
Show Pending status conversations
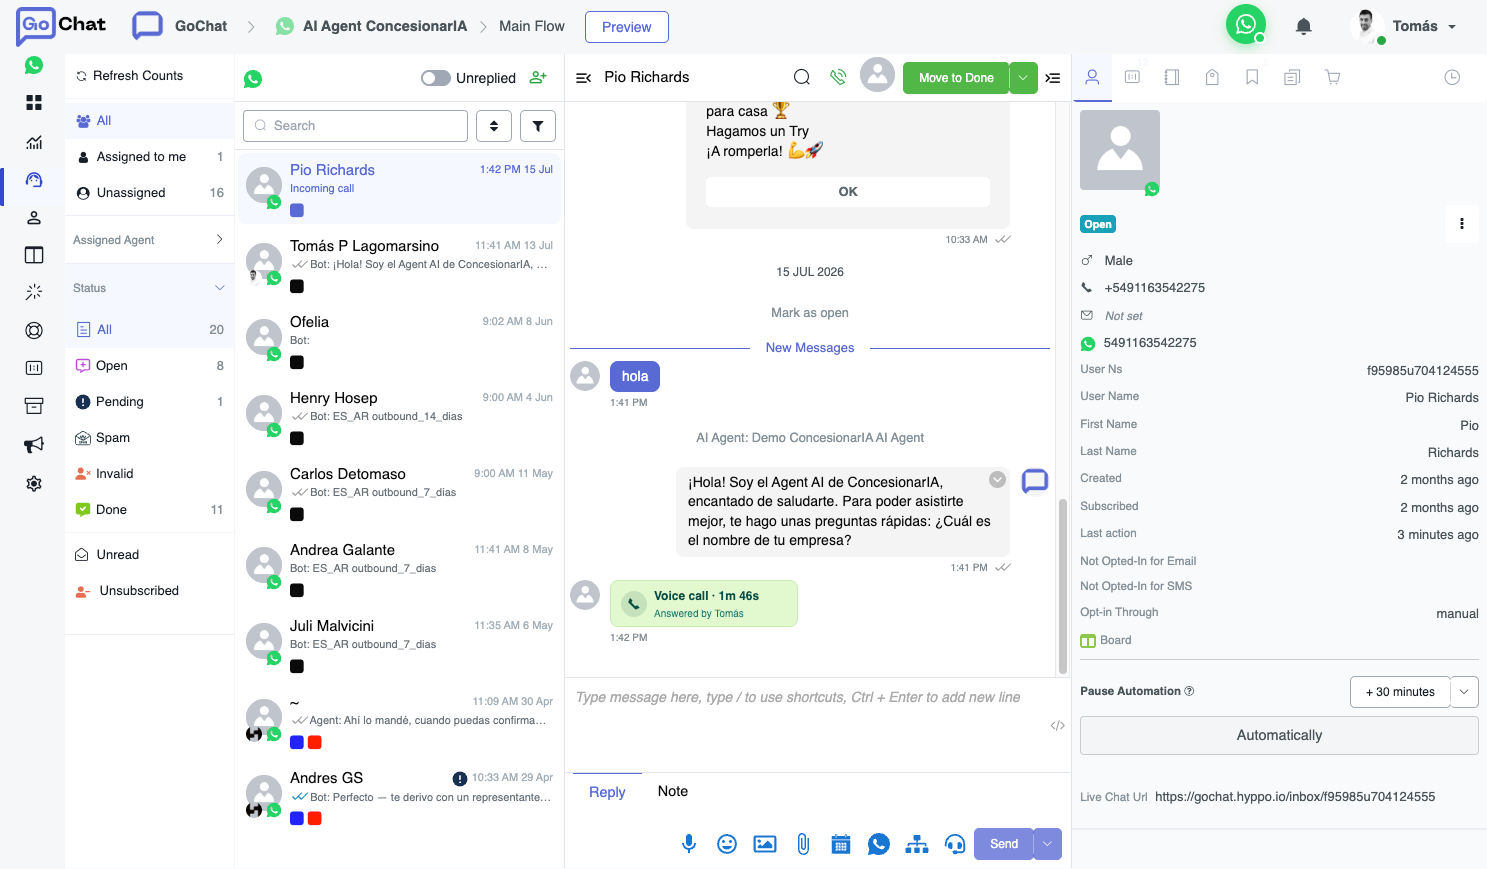click(x=149, y=402)
